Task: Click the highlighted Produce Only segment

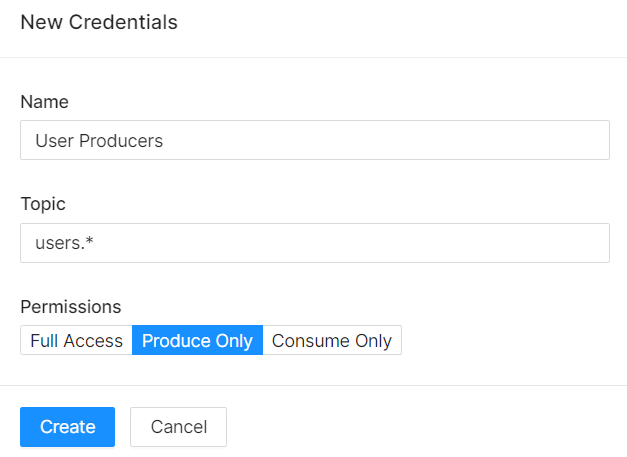Action: [x=198, y=340]
